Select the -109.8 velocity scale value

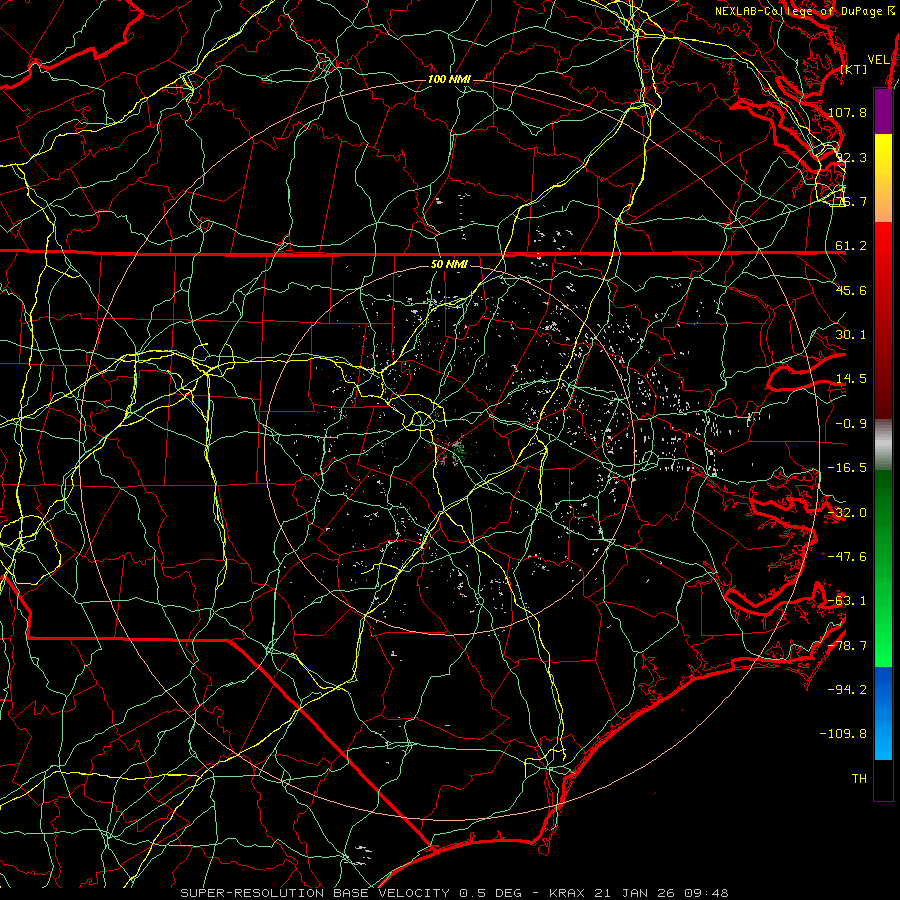pos(843,734)
